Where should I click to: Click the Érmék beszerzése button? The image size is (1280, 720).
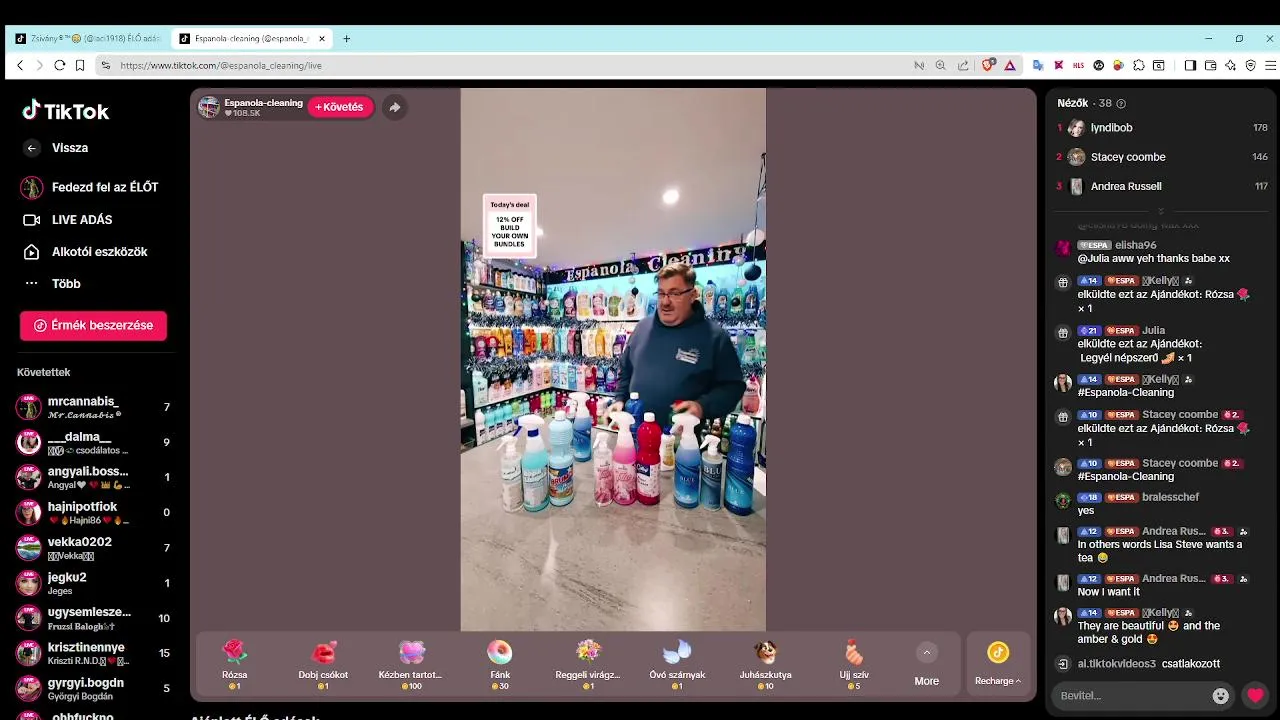(x=93, y=325)
